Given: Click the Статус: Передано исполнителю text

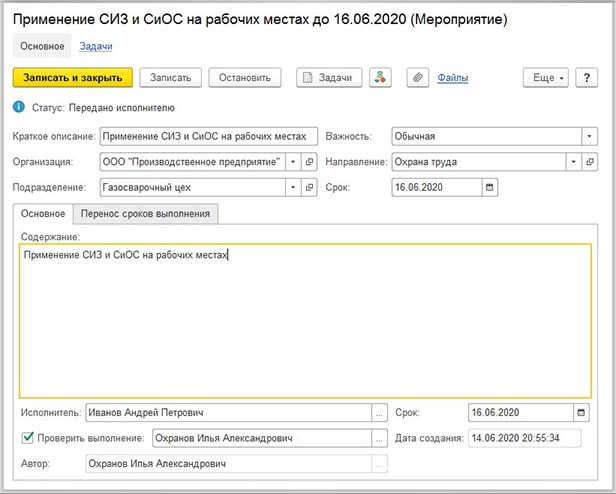Looking at the screenshot, I should [103, 108].
